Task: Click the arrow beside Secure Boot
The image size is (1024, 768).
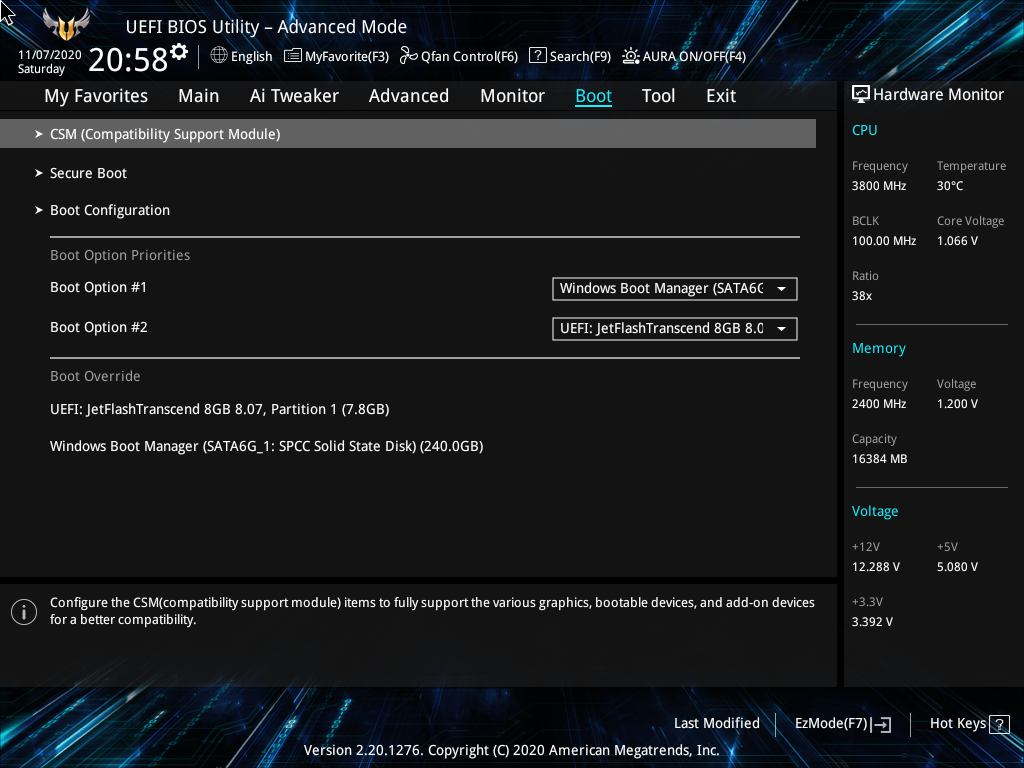Action: click(x=39, y=173)
